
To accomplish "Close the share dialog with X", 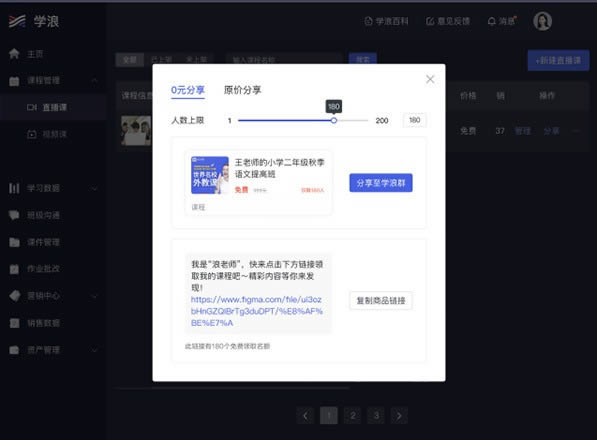I will point(430,79).
